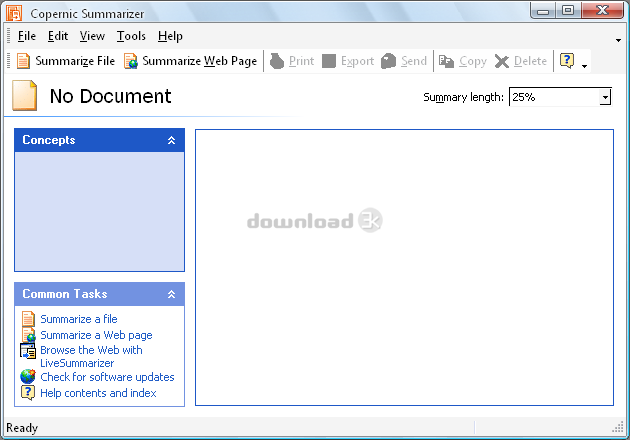
Task: Collapse the Concepts panel
Action: click(172, 140)
